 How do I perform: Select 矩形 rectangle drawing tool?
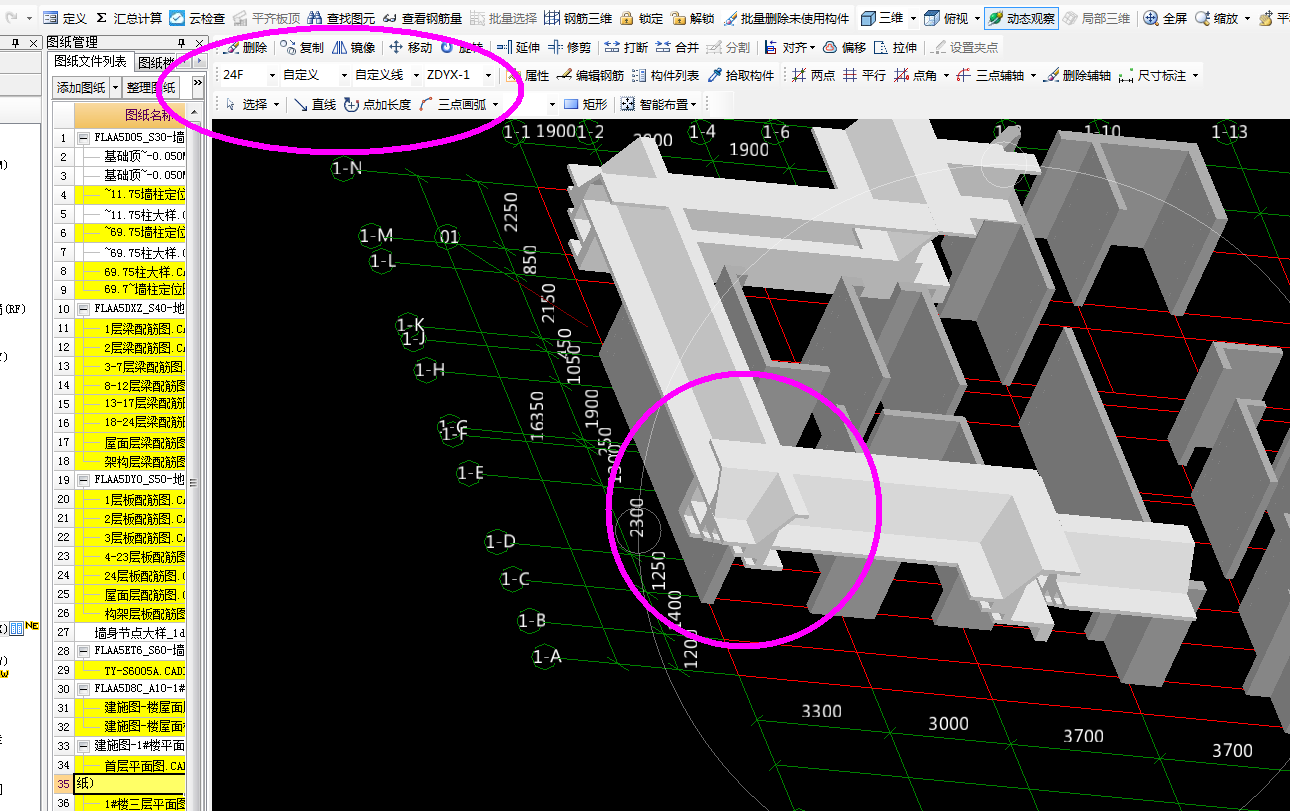(585, 104)
